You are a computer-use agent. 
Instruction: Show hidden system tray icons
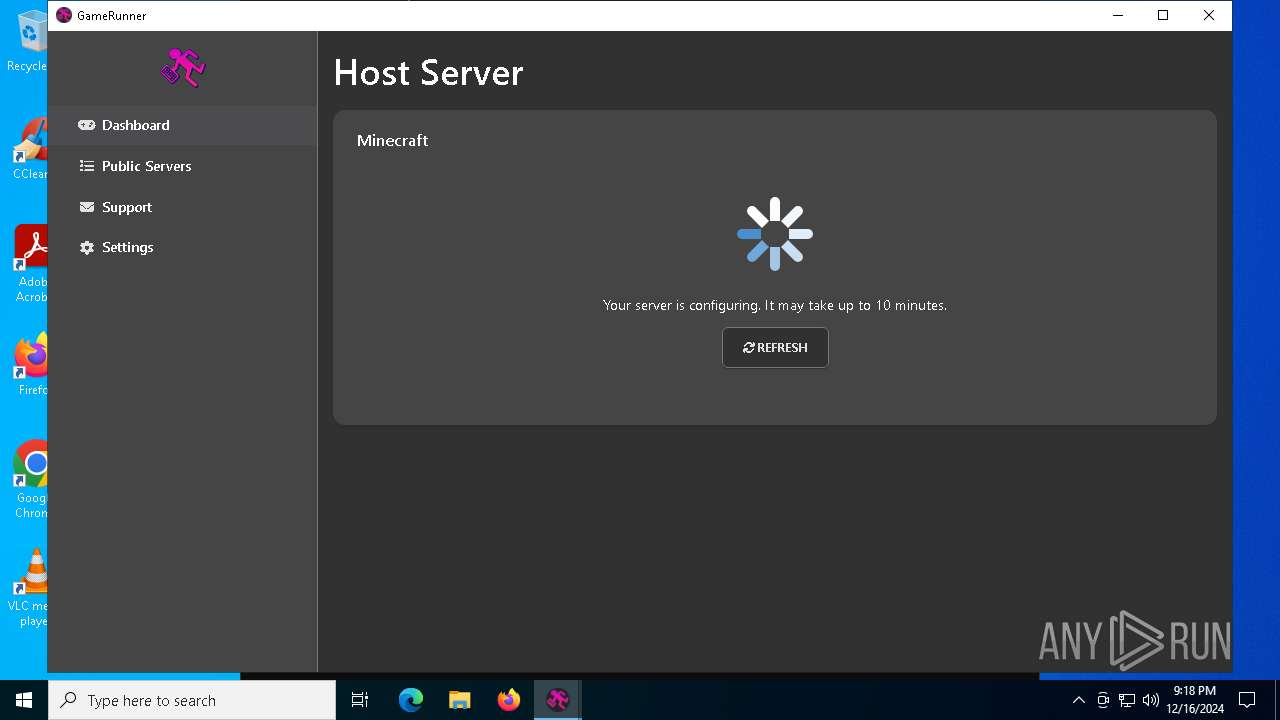1078,700
